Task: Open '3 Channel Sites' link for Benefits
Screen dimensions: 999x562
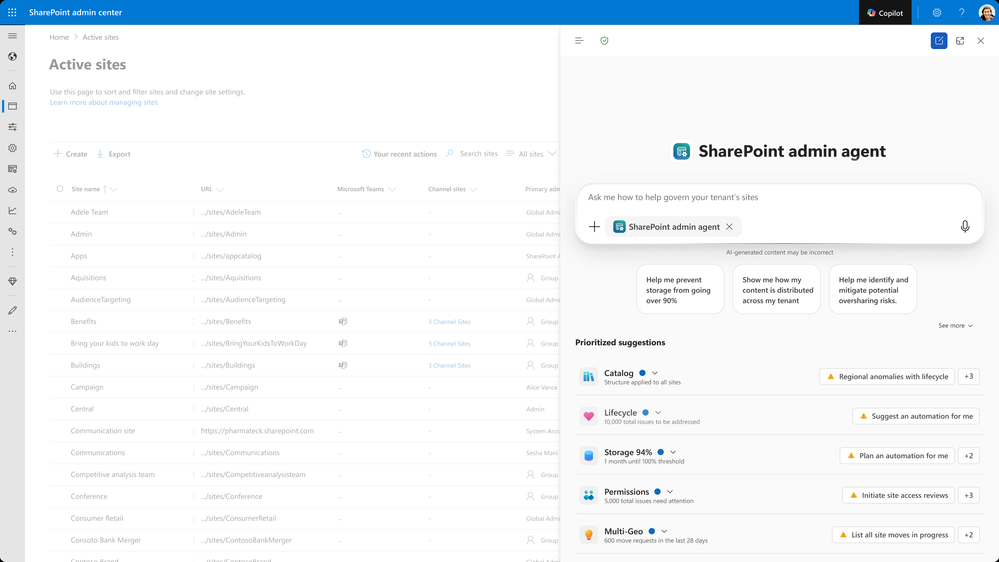Action: click(x=449, y=322)
